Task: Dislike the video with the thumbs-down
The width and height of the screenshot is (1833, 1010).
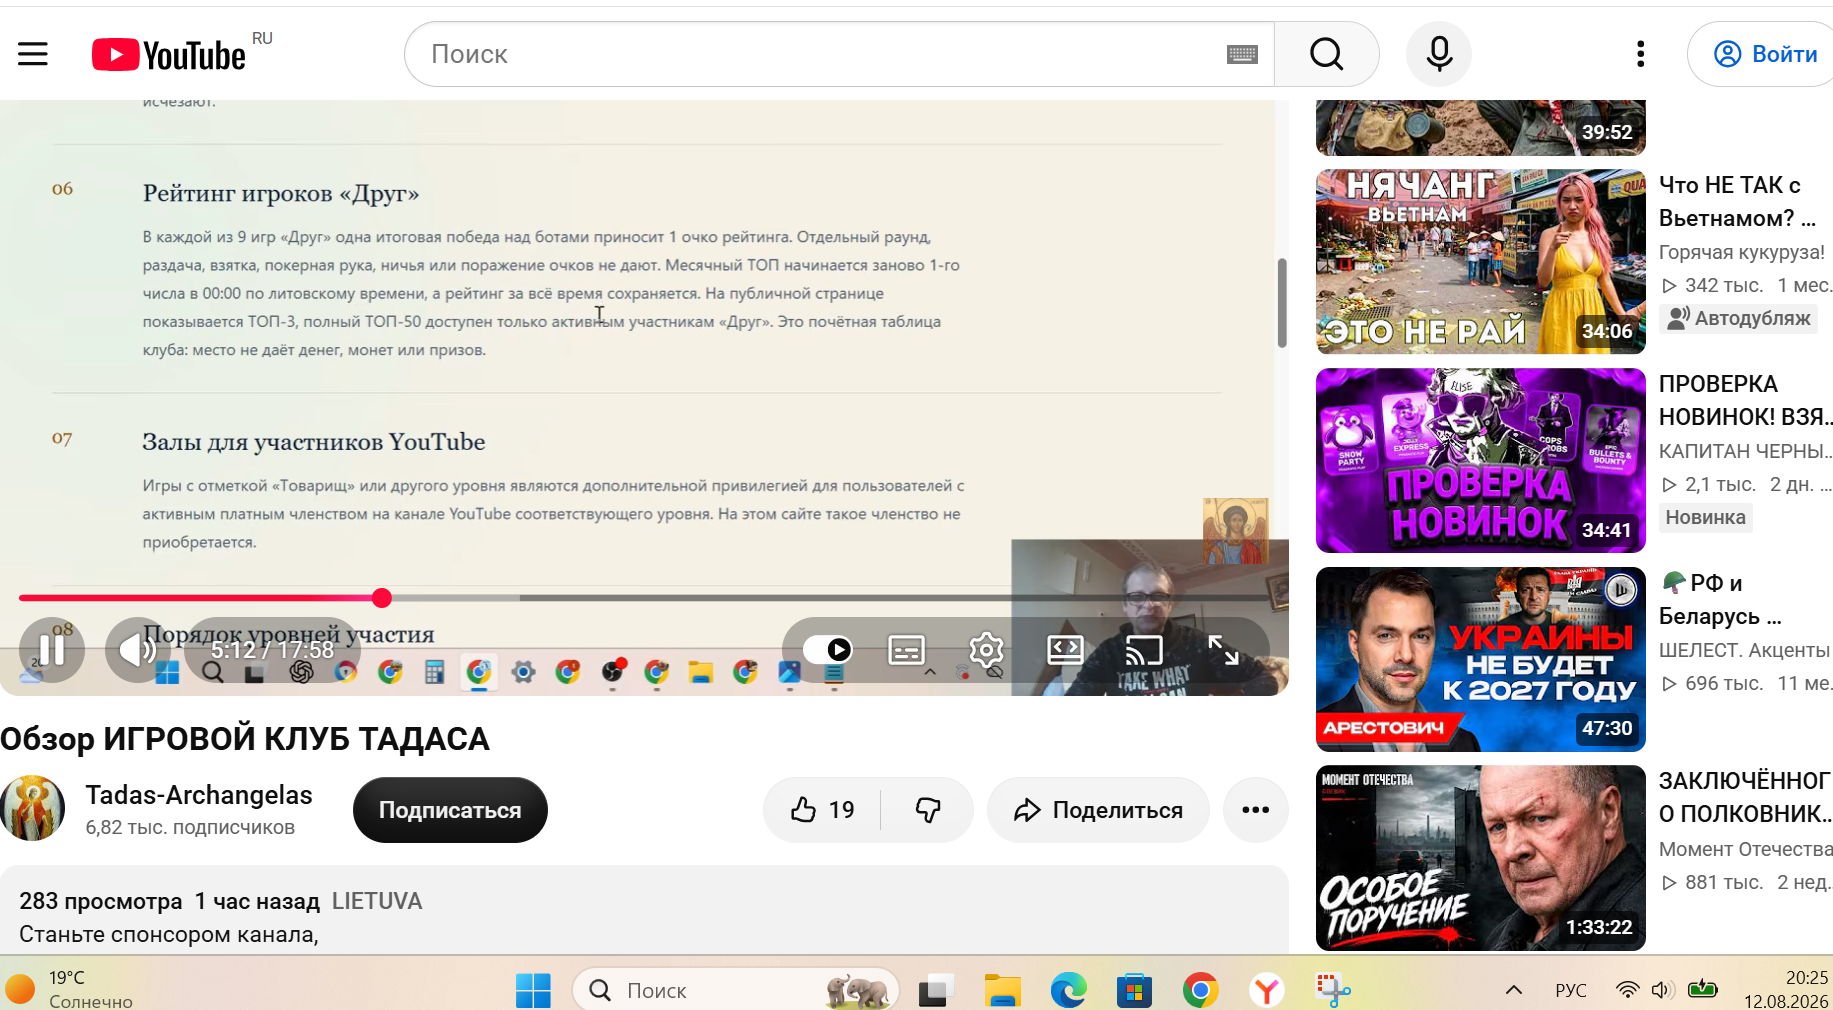Action: (x=928, y=810)
